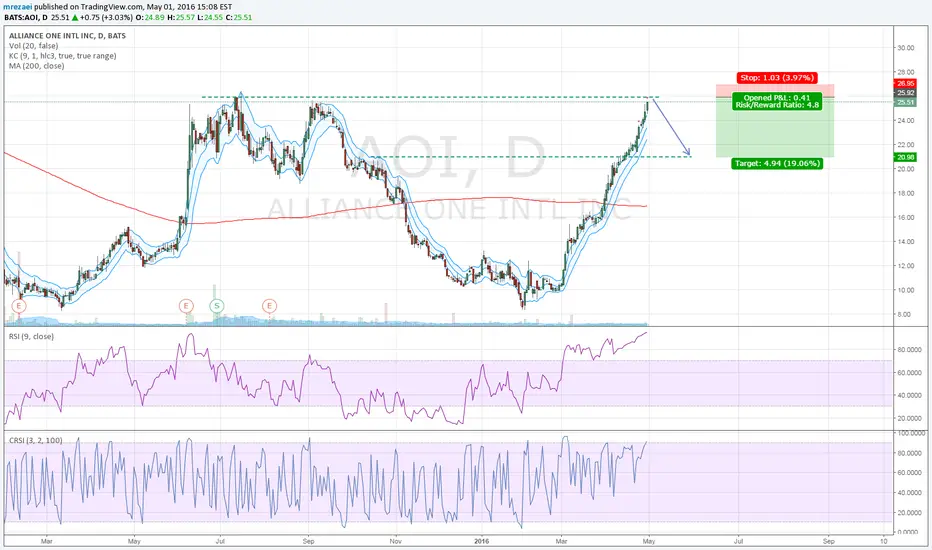Click the 2016 label on the time axis
The width and height of the screenshot is (932, 550).
[482, 541]
